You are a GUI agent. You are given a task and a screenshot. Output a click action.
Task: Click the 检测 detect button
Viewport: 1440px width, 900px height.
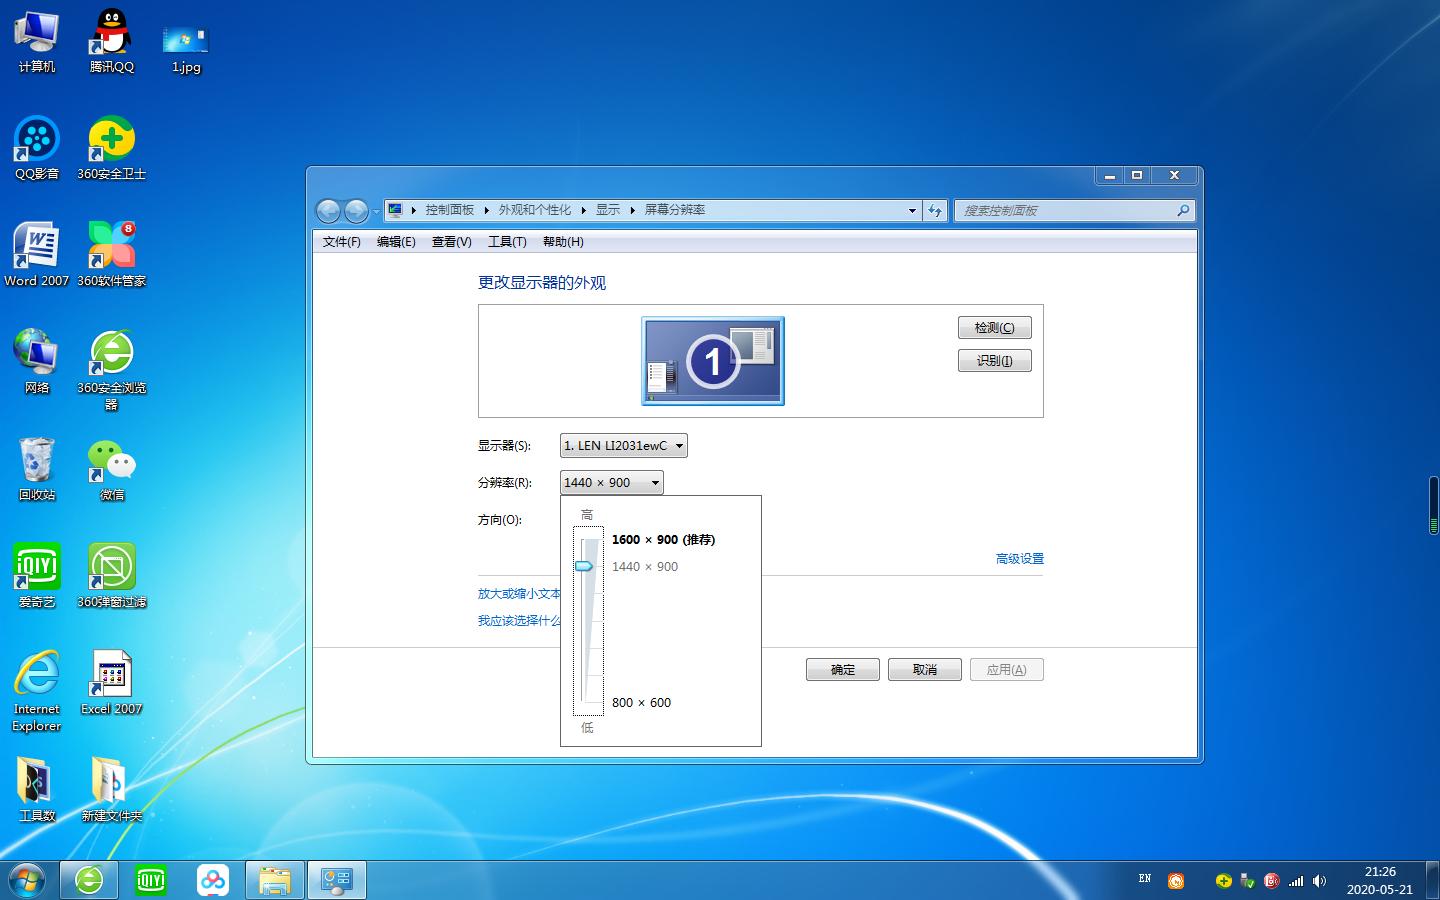coord(994,327)
